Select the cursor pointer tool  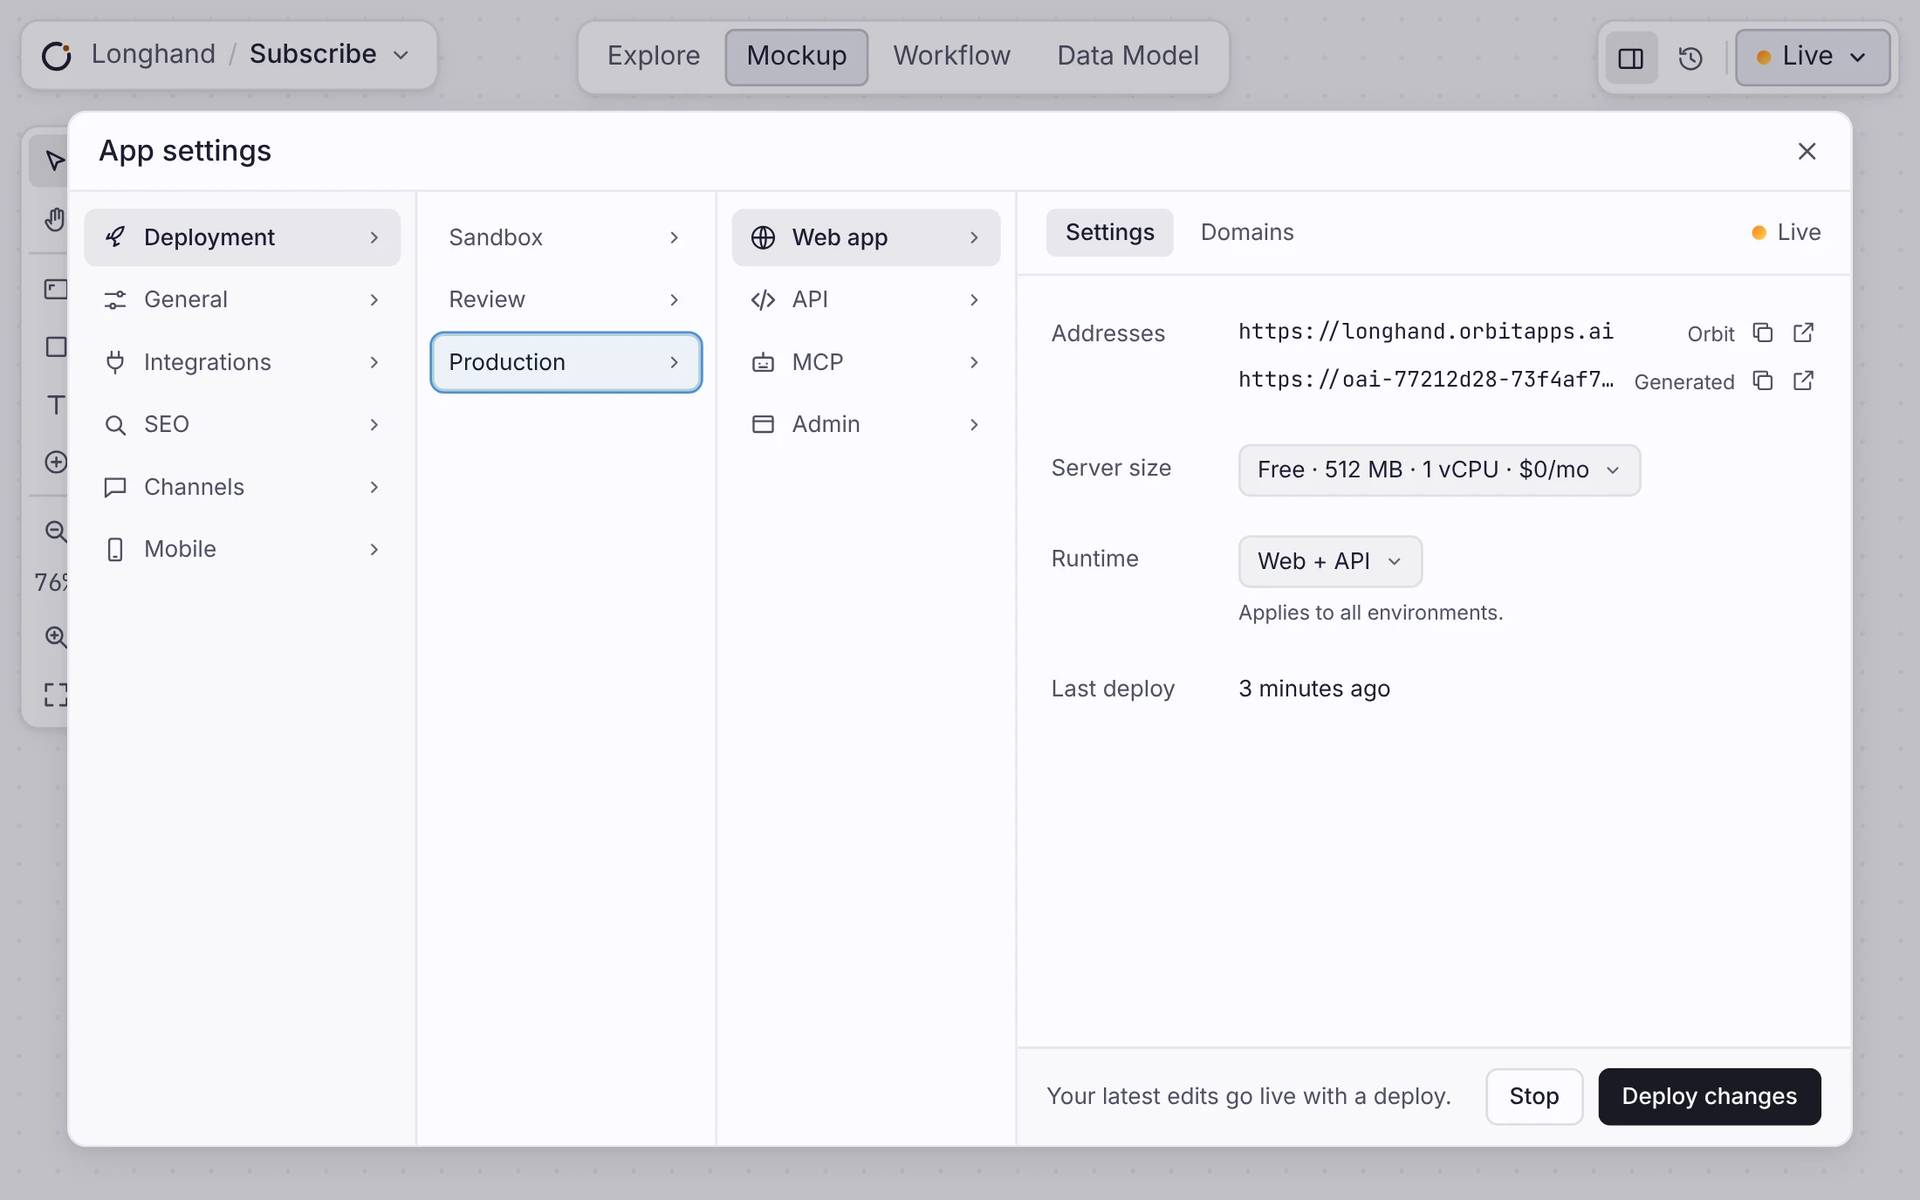coord(55,161)
